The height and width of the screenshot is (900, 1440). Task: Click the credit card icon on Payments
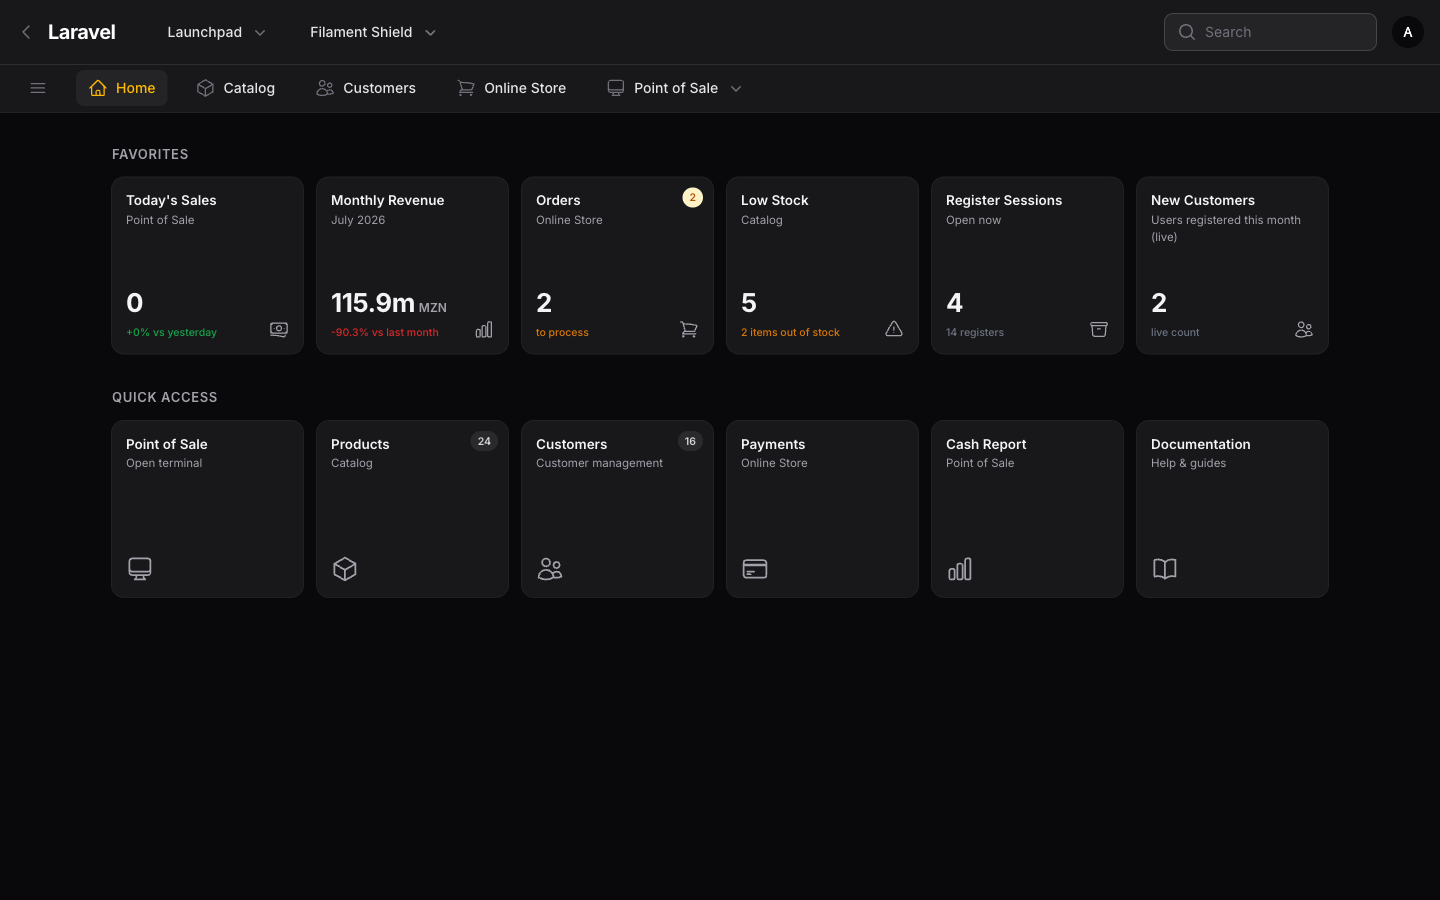[x=755, y=569]
